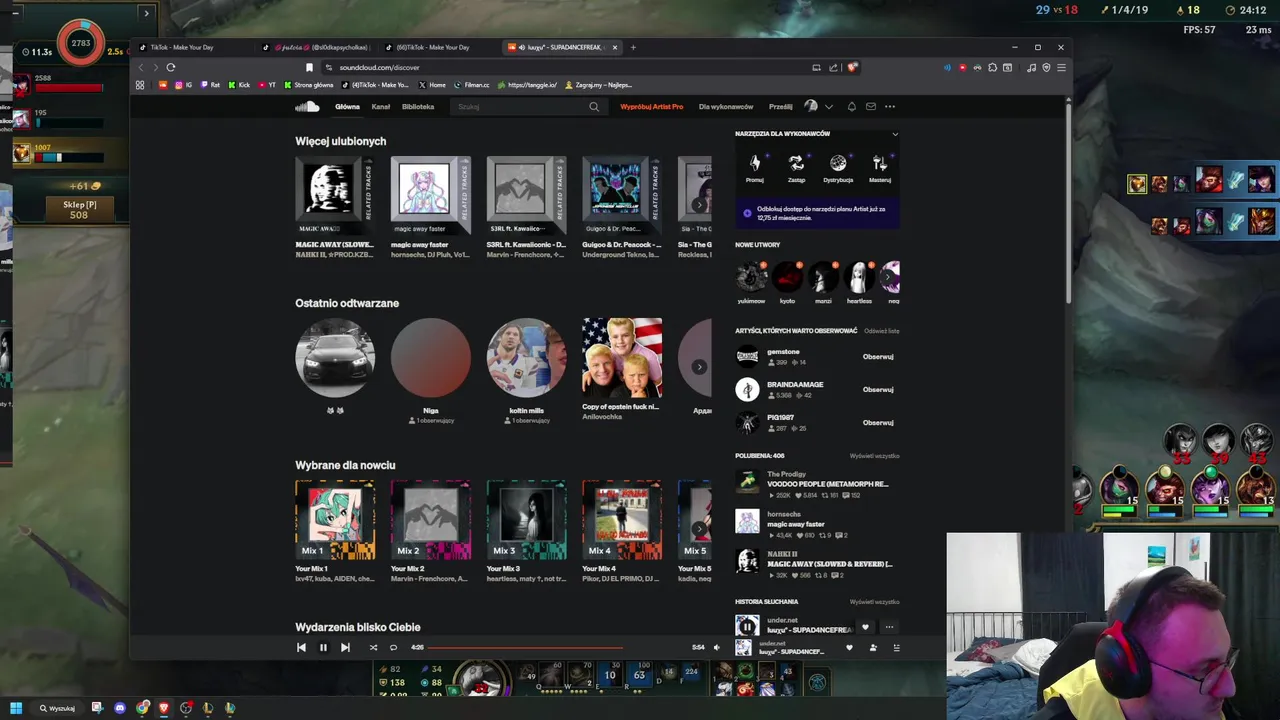Viewport: 1280px width, 720px height.
Task: Expand the profile avatar dropdown menu
Action: (828, 106)
